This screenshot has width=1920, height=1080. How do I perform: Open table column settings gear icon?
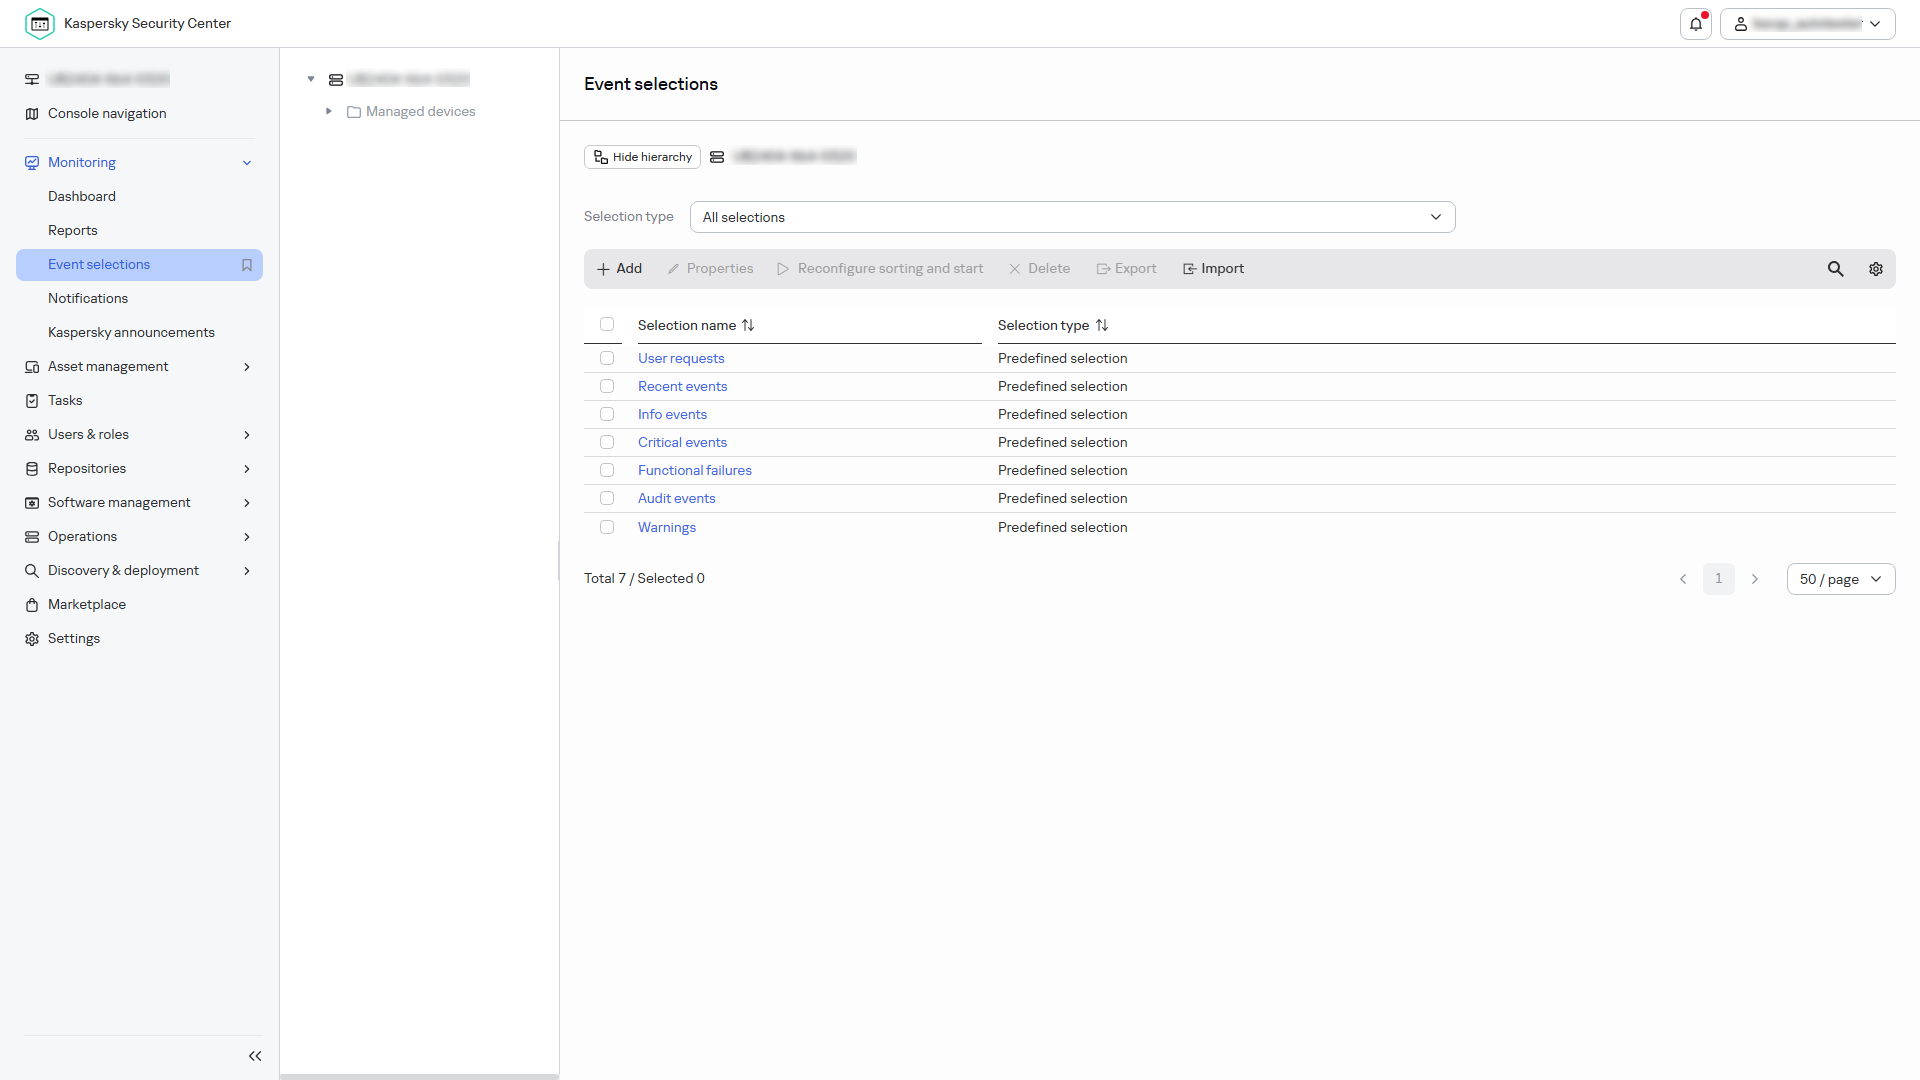pos(1876,269)
